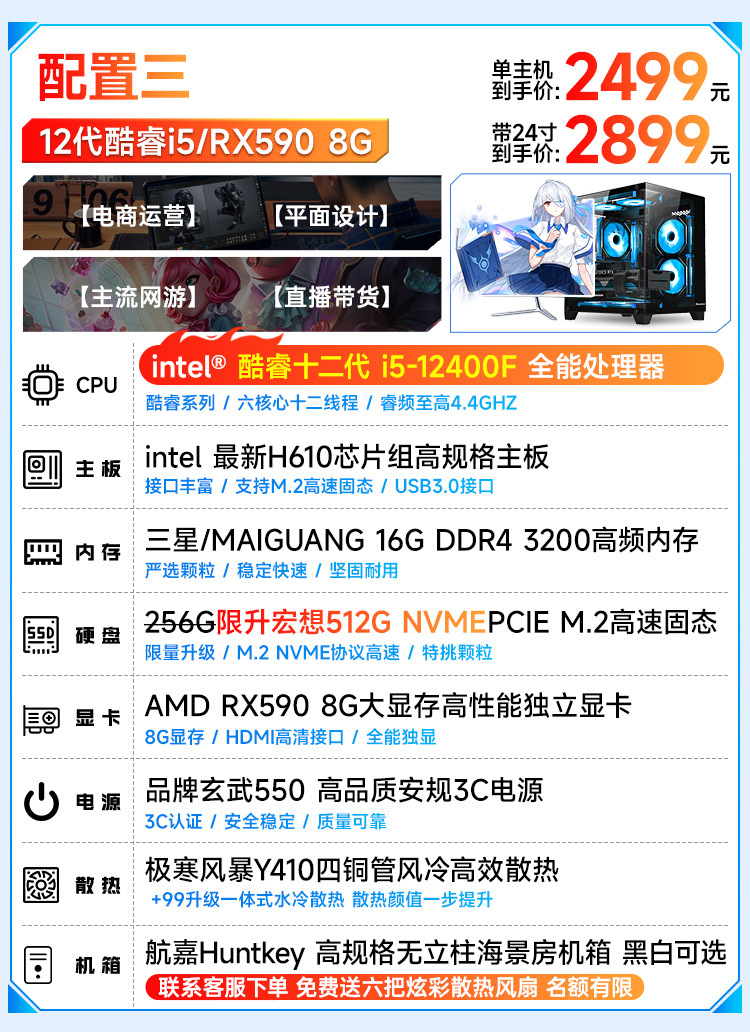Open the 电商运营 usage banner

[x=138, y=215]
